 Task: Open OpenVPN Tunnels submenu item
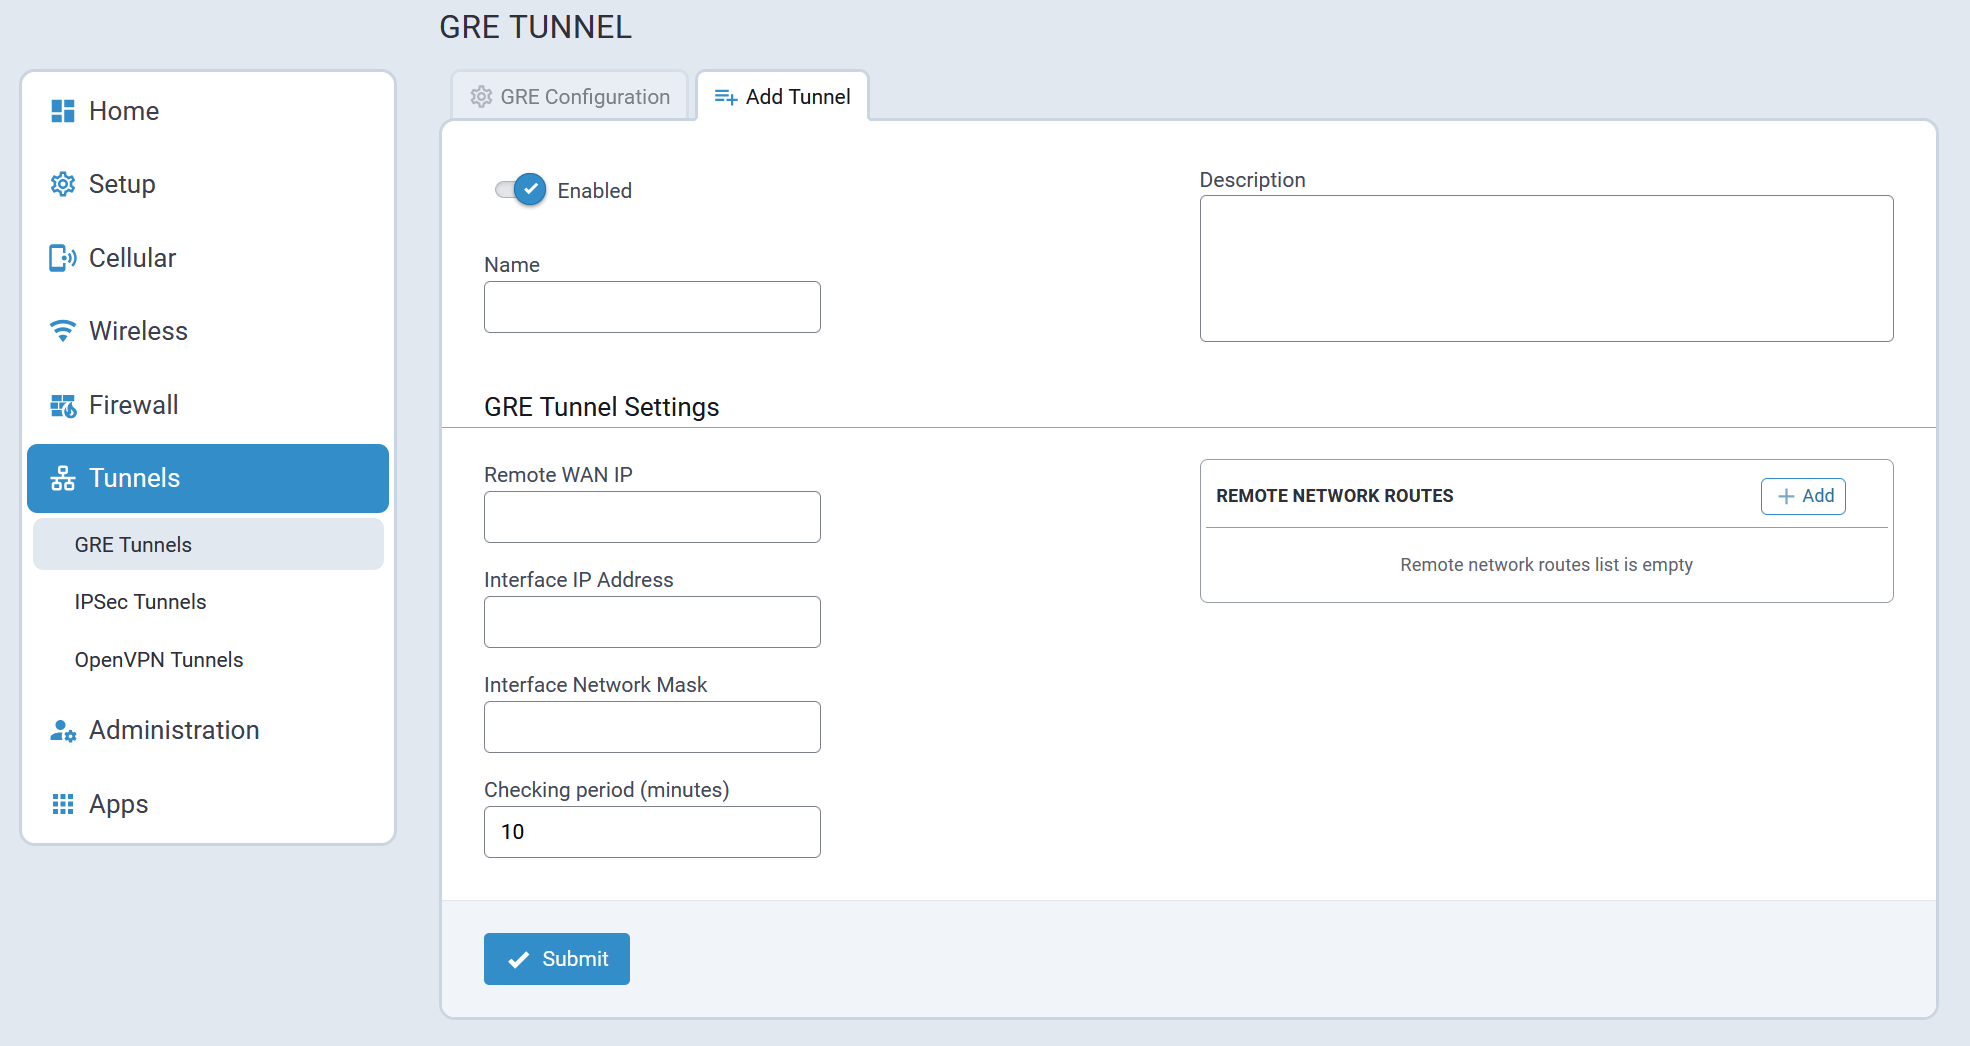click(x=159, y=660)
